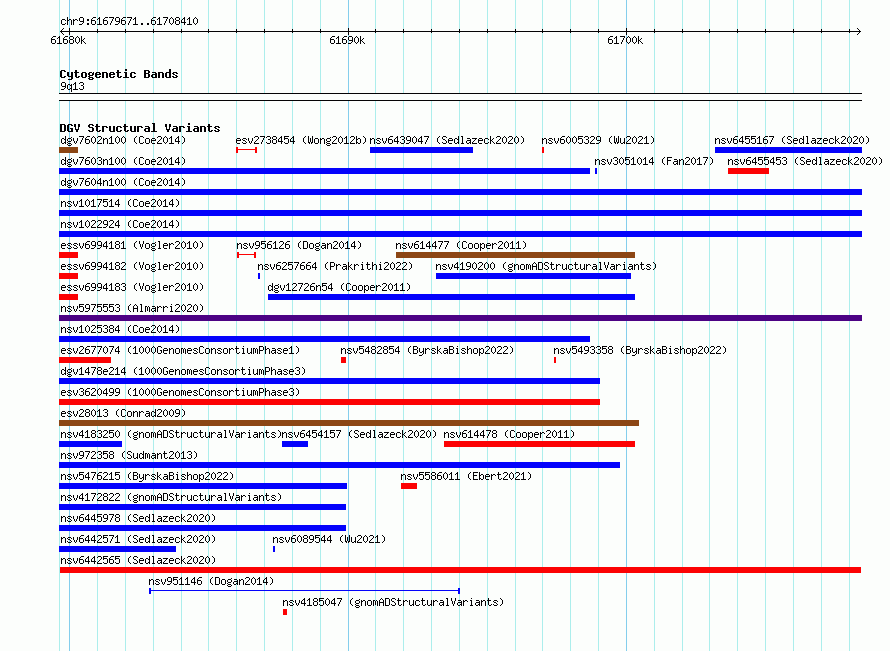Open nsv5482854 (ByrskaBishop2022) label
The image size is (890, 651).
[x=427, y=350]
